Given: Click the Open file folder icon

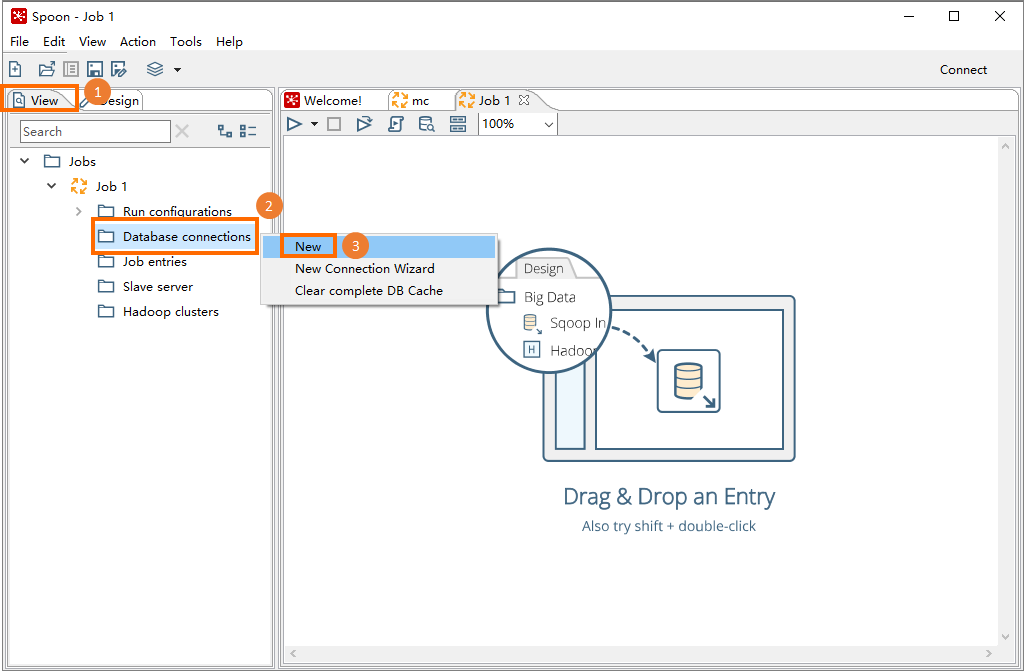Looking at the screenshot, I should 46,69.
